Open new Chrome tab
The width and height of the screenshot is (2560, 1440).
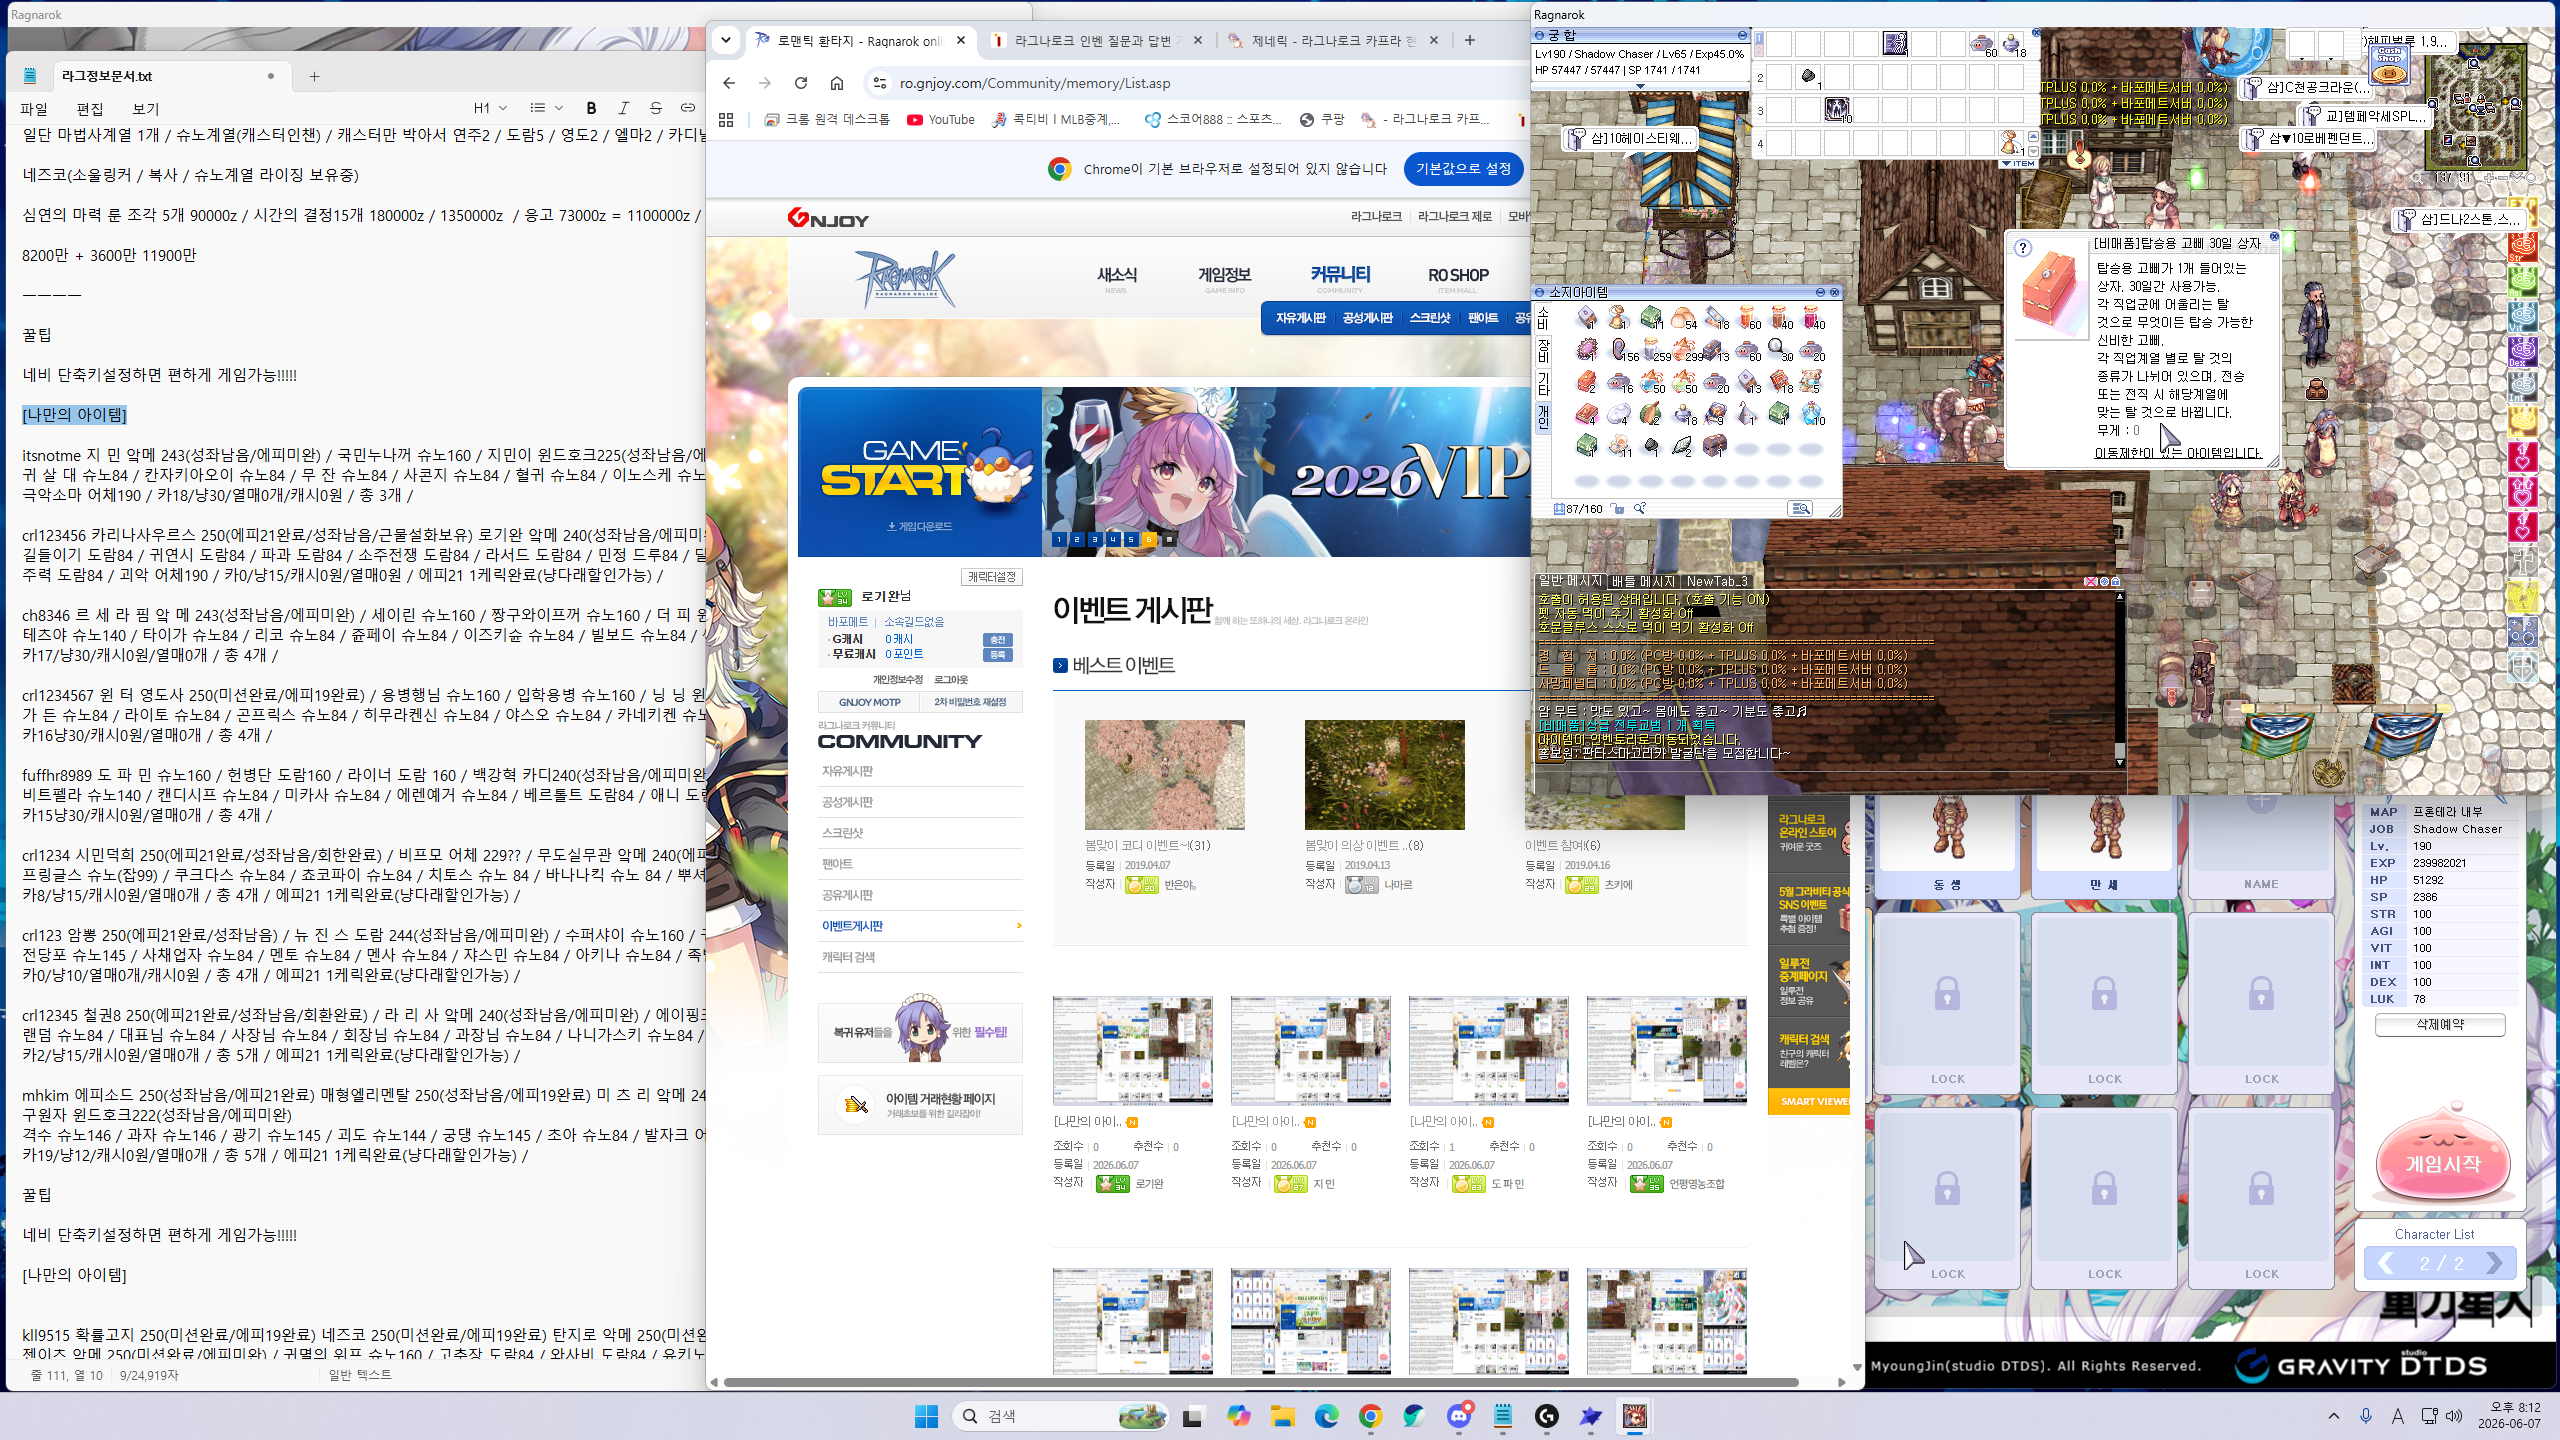coord(1470,40)
